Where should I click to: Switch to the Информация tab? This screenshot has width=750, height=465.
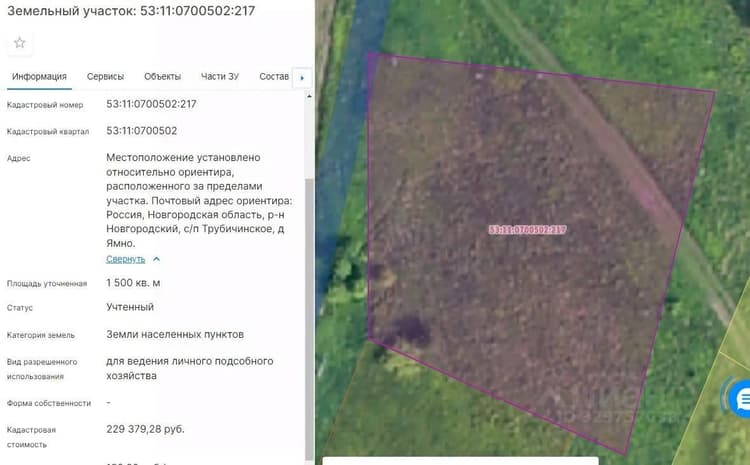tap(39, 77)
